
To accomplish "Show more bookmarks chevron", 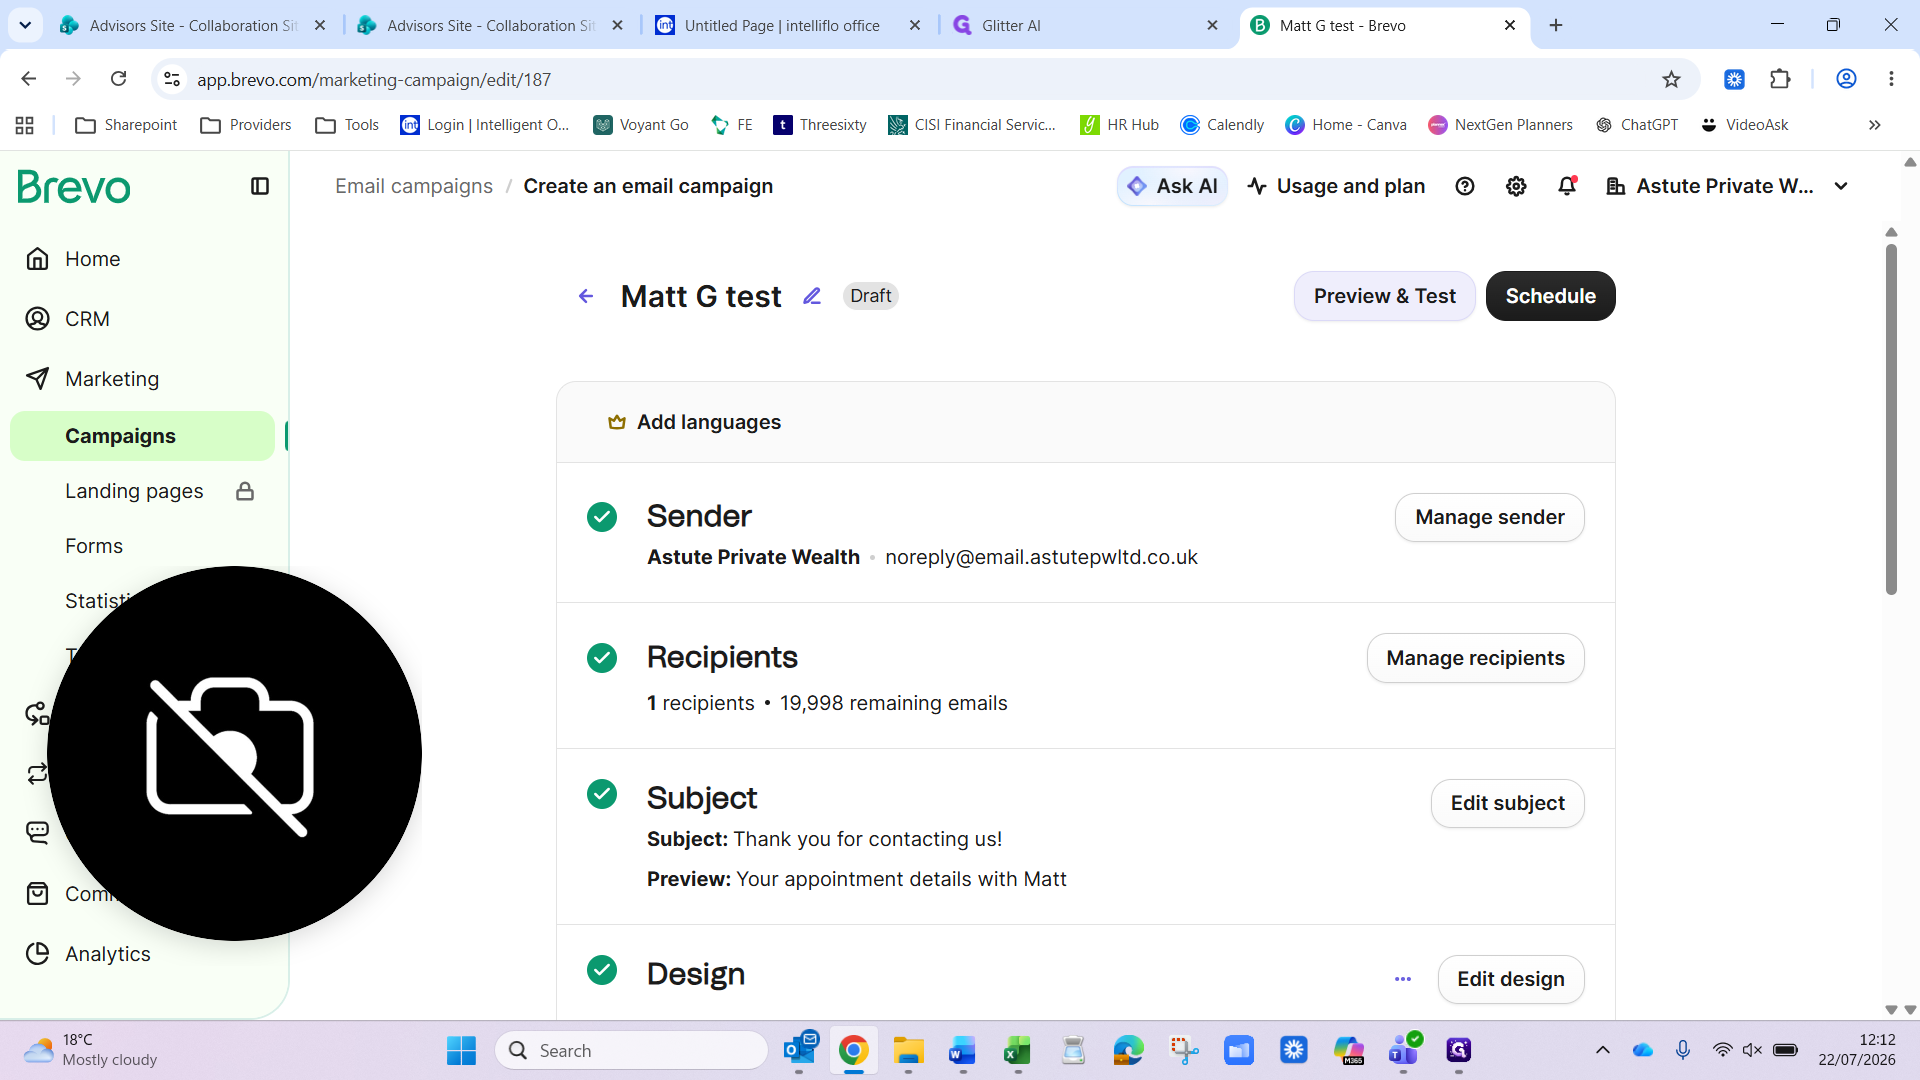I will pos(1875,125).
